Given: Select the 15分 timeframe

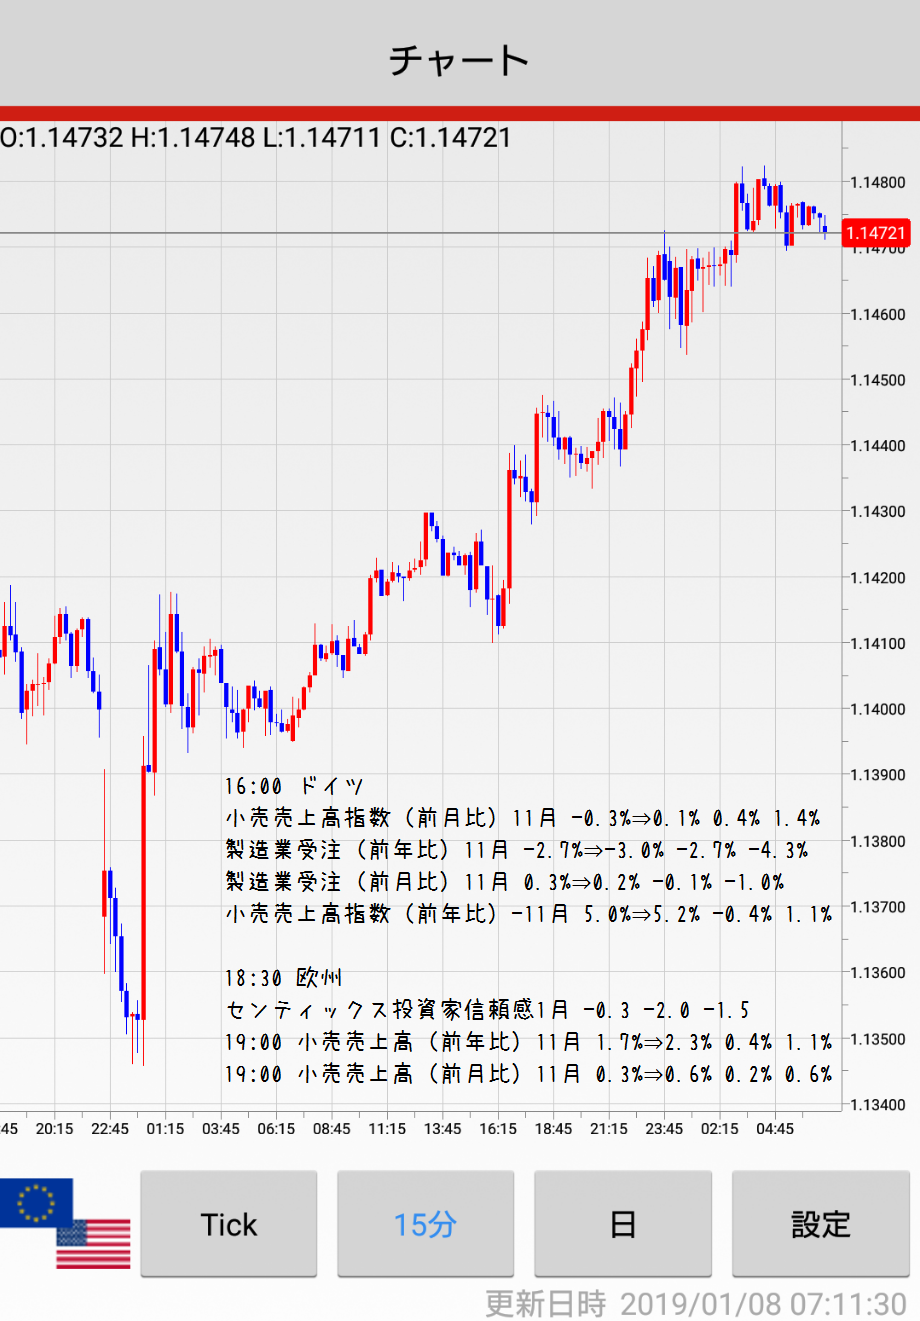Looking at the screenshot, I should [425, 1224].
